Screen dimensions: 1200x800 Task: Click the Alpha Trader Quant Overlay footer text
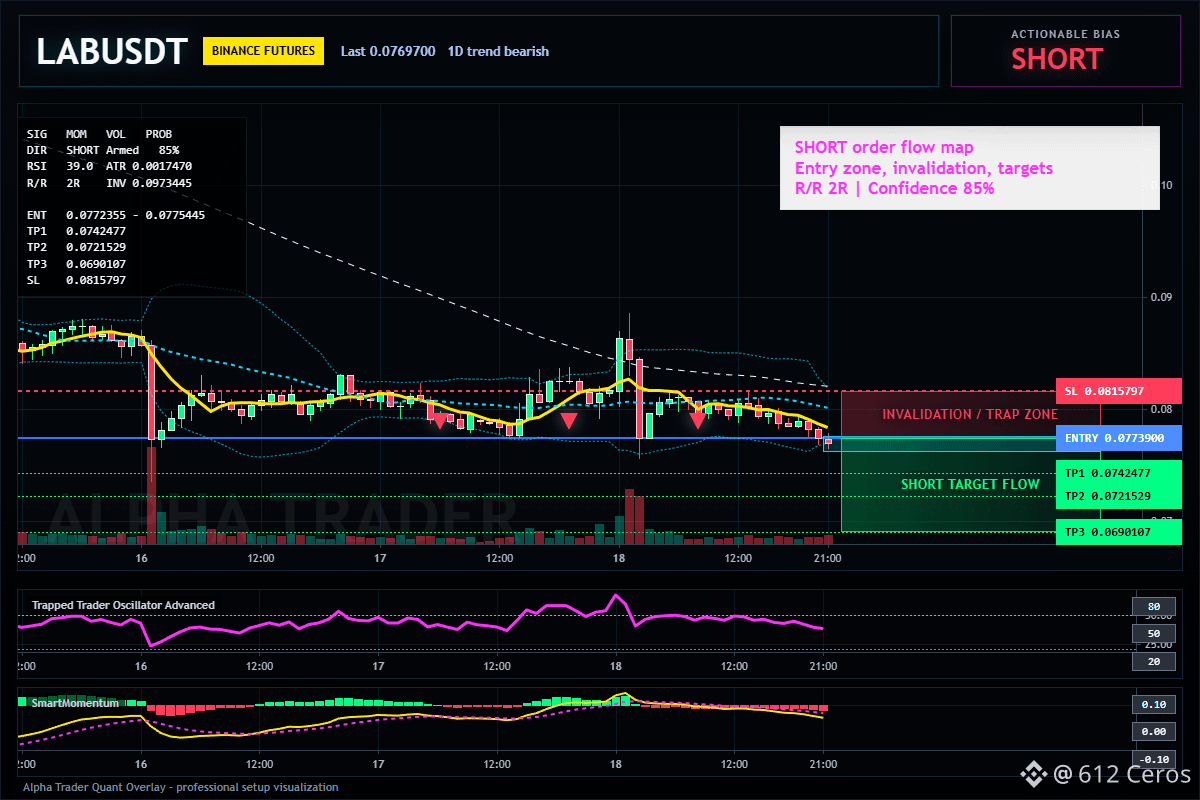tap(180, 787)
